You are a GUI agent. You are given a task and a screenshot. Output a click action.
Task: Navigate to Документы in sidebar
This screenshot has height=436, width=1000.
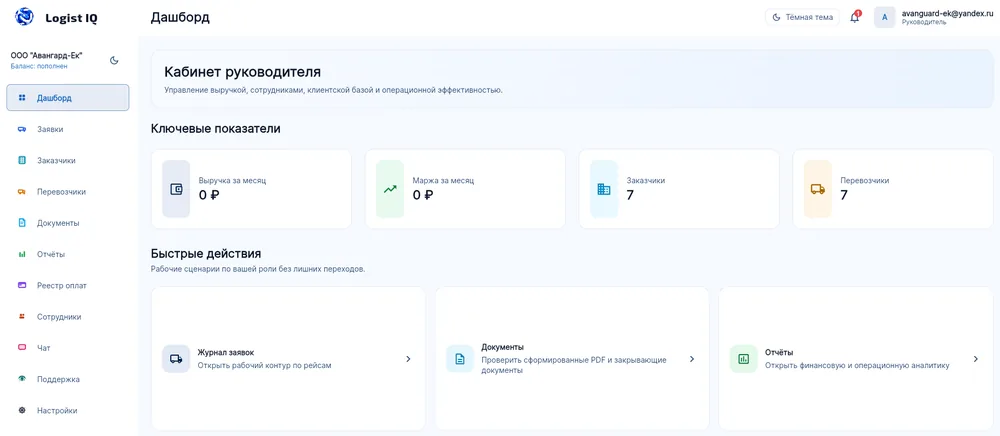[x=68, y=222]
